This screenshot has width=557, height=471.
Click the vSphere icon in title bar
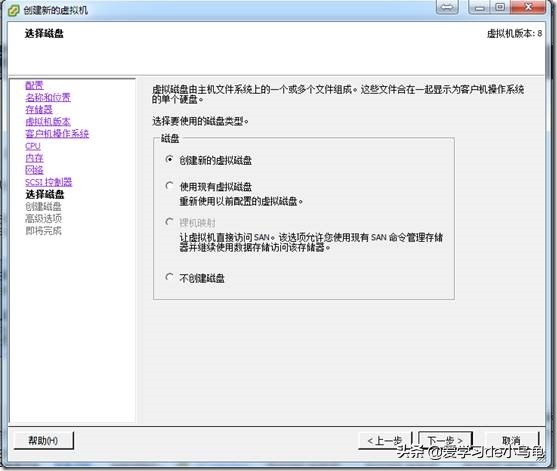[x=14, y=10]
